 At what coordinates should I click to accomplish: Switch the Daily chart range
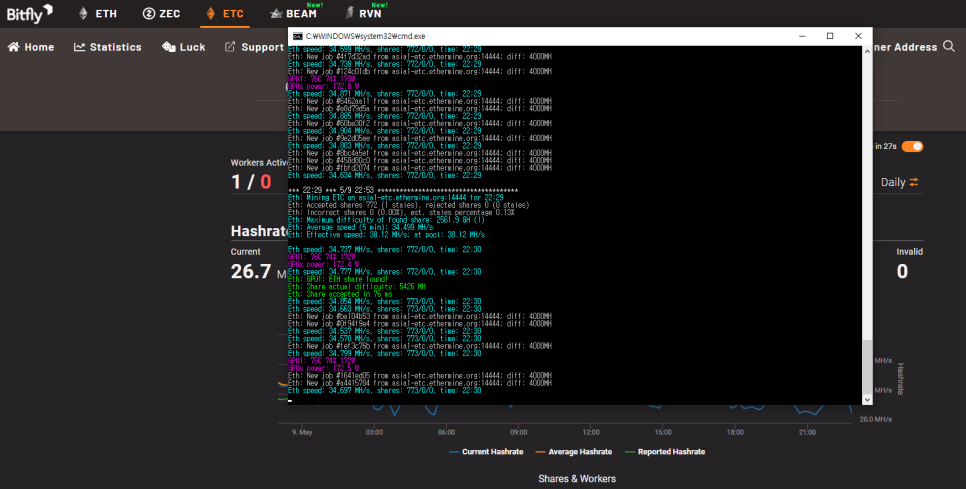click(x=899, y=182)
